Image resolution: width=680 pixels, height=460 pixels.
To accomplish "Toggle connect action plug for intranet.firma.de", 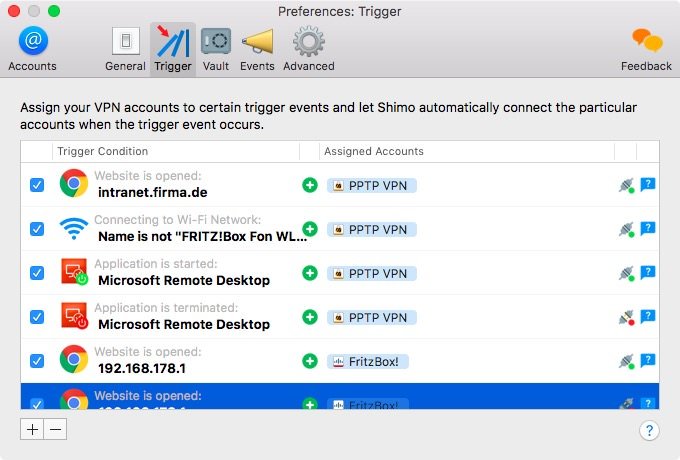I will (x=627, y=186).
